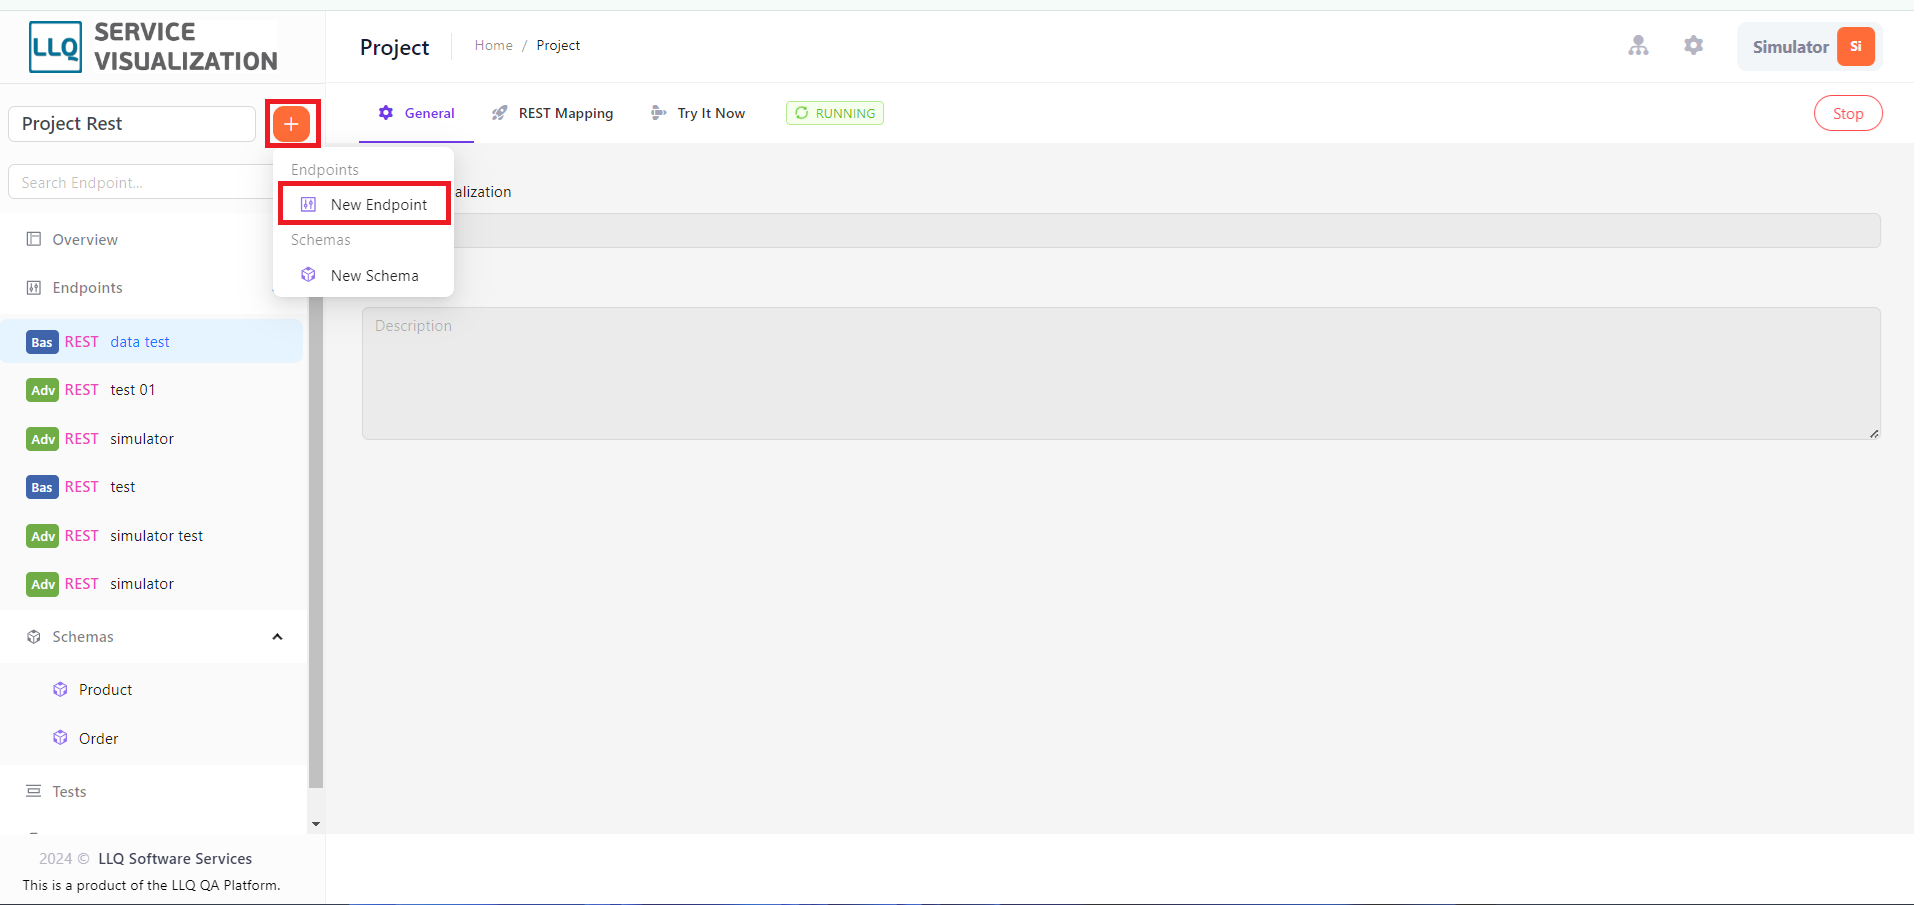The image size is (1922, 905).
Task: Select New Schema from the dropdown menu
Action: pos(364,275)
